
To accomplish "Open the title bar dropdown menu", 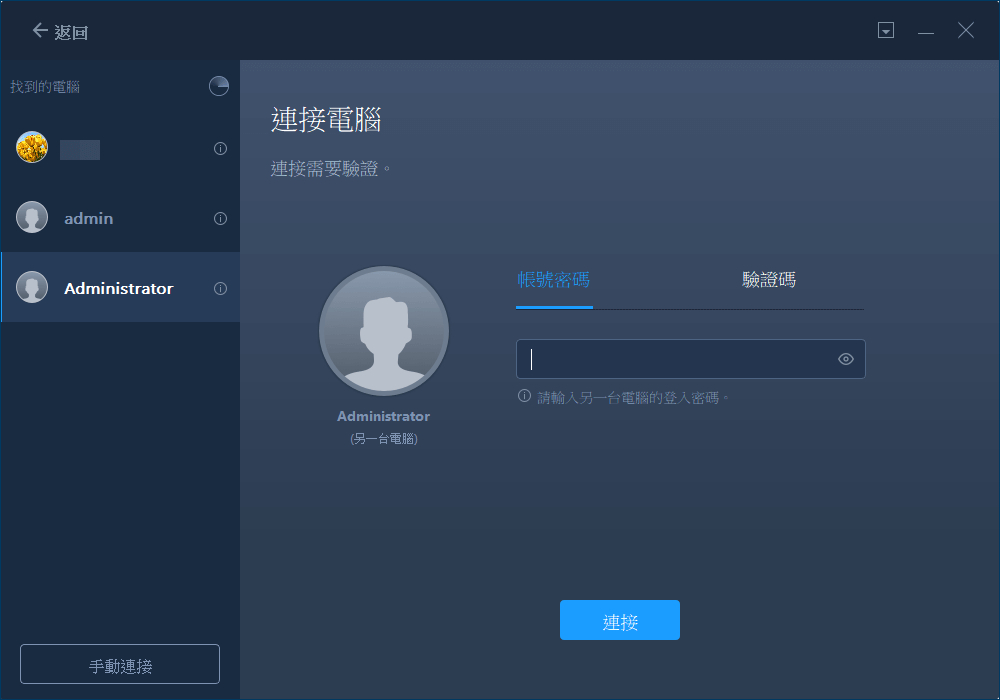I will [x=886, y=31].
